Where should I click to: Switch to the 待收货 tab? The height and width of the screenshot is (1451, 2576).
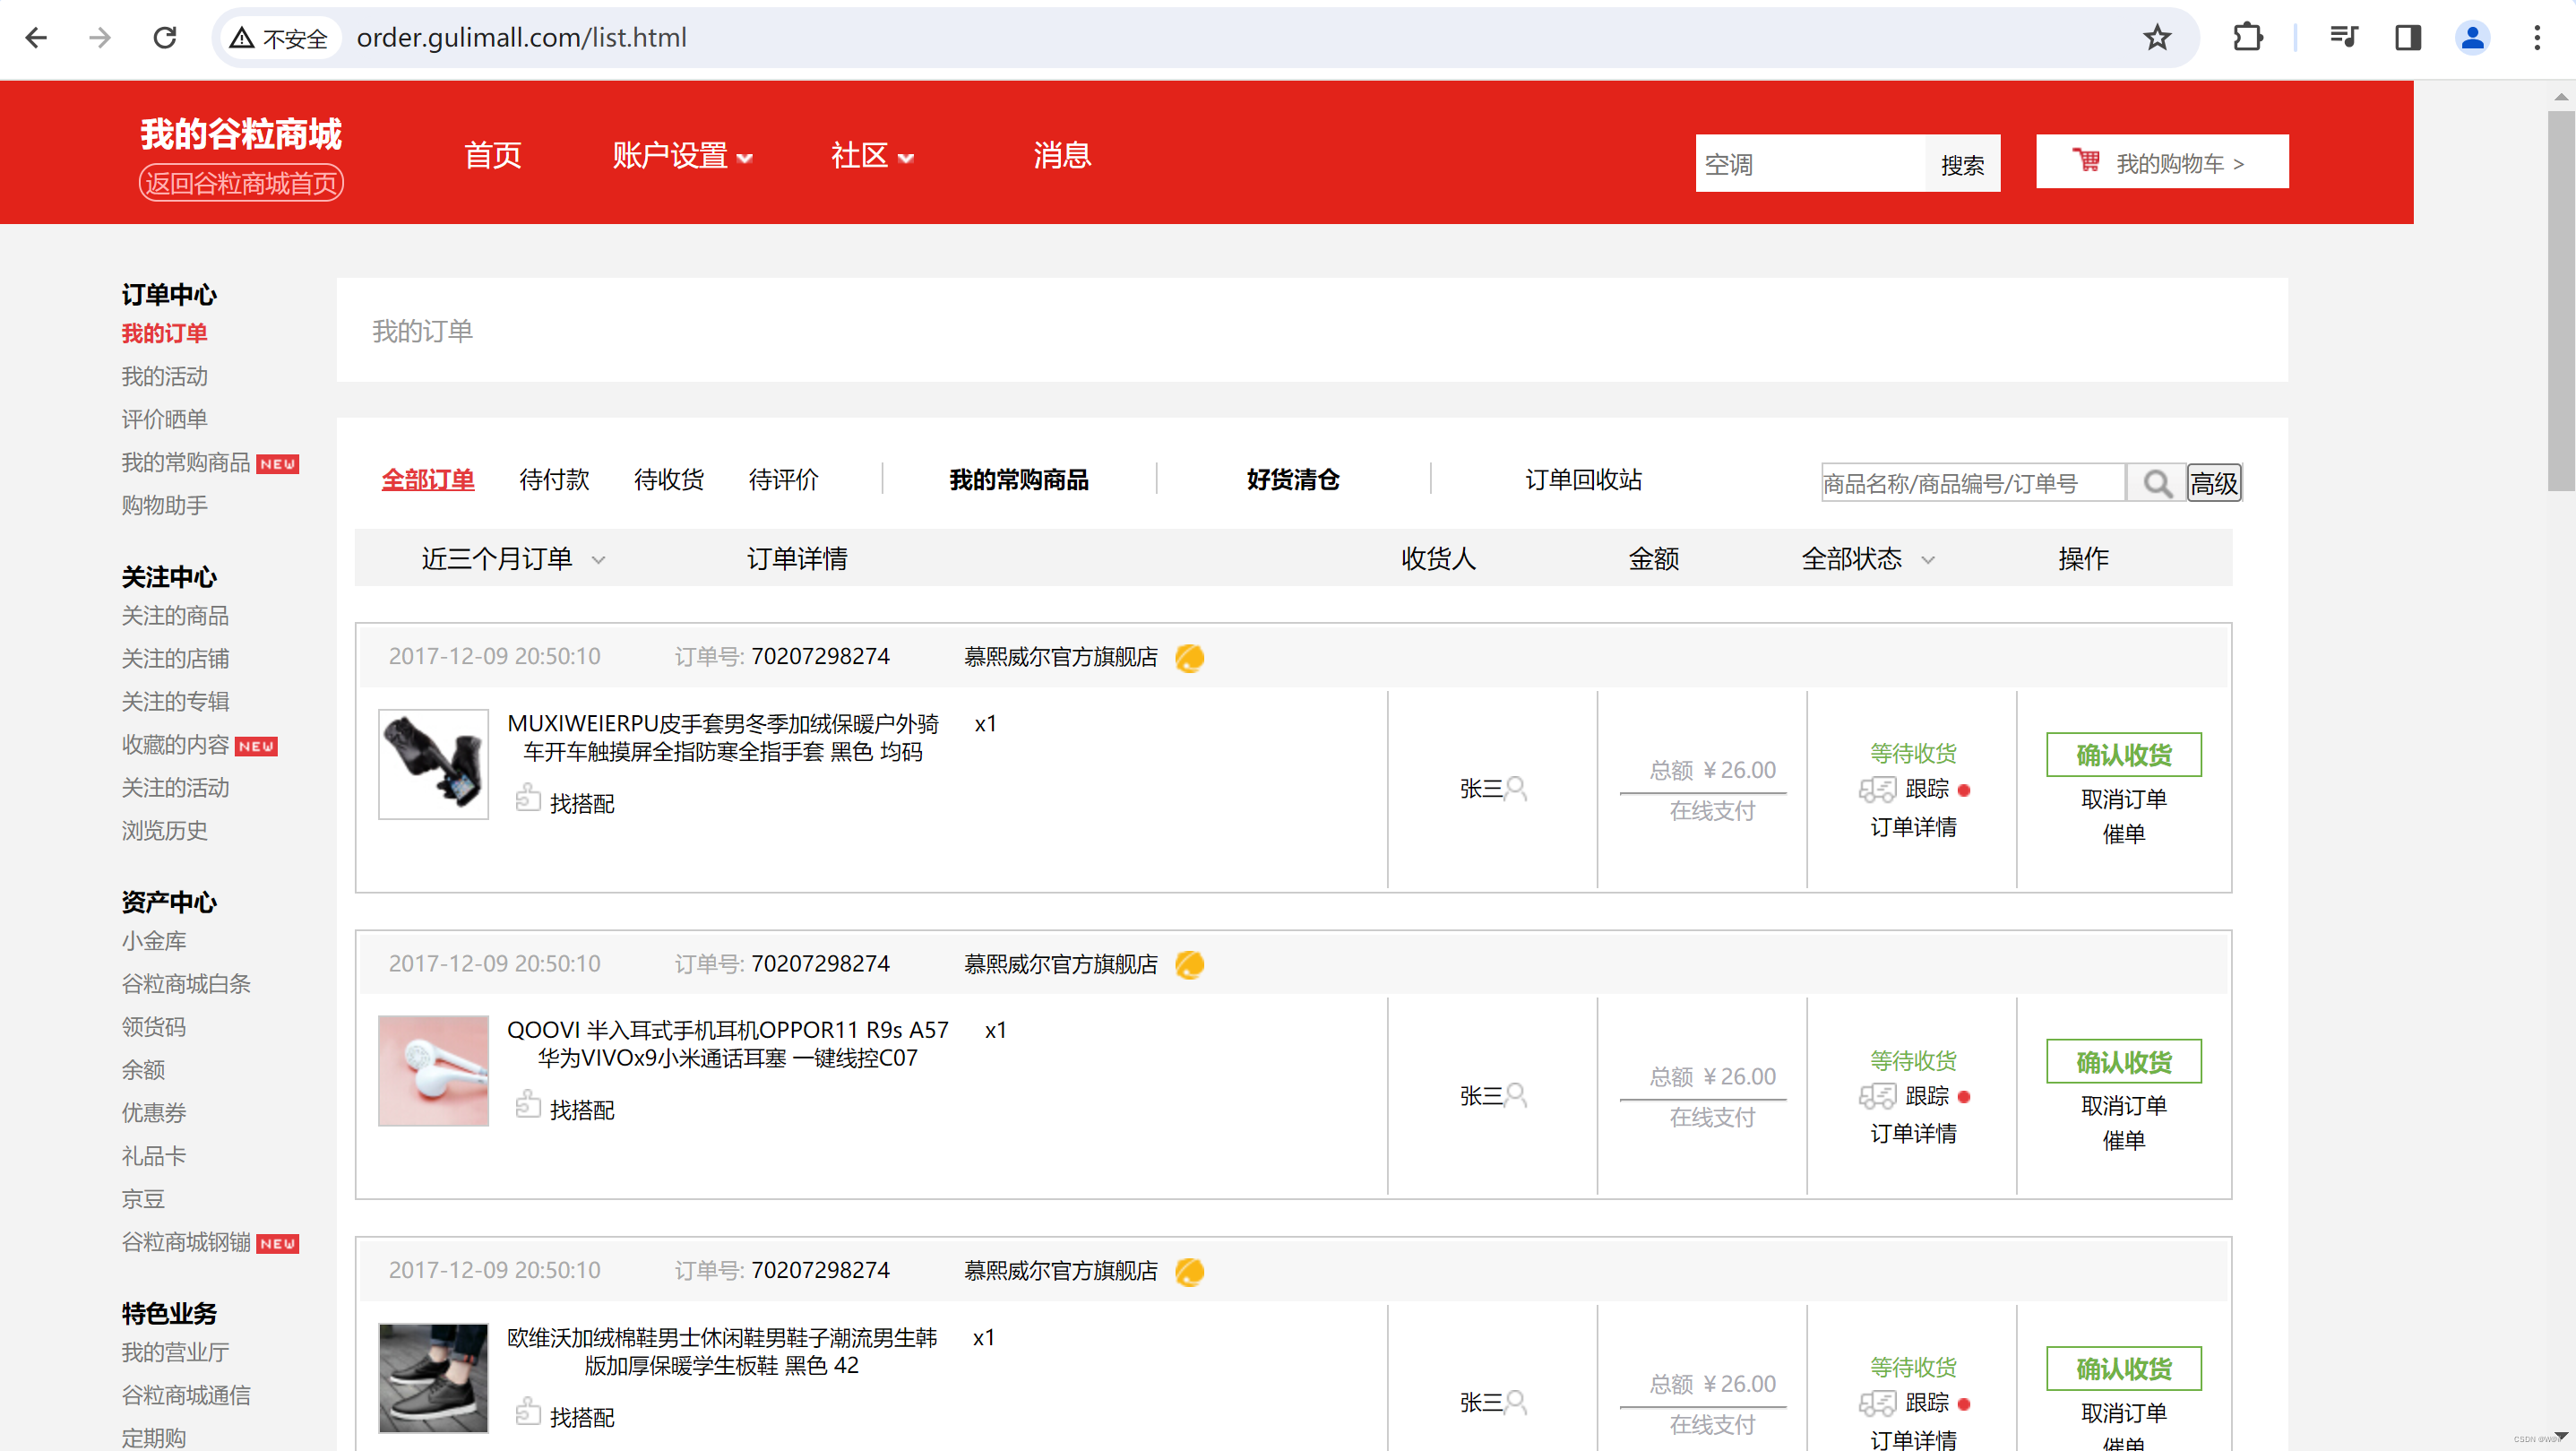[668, 480]
